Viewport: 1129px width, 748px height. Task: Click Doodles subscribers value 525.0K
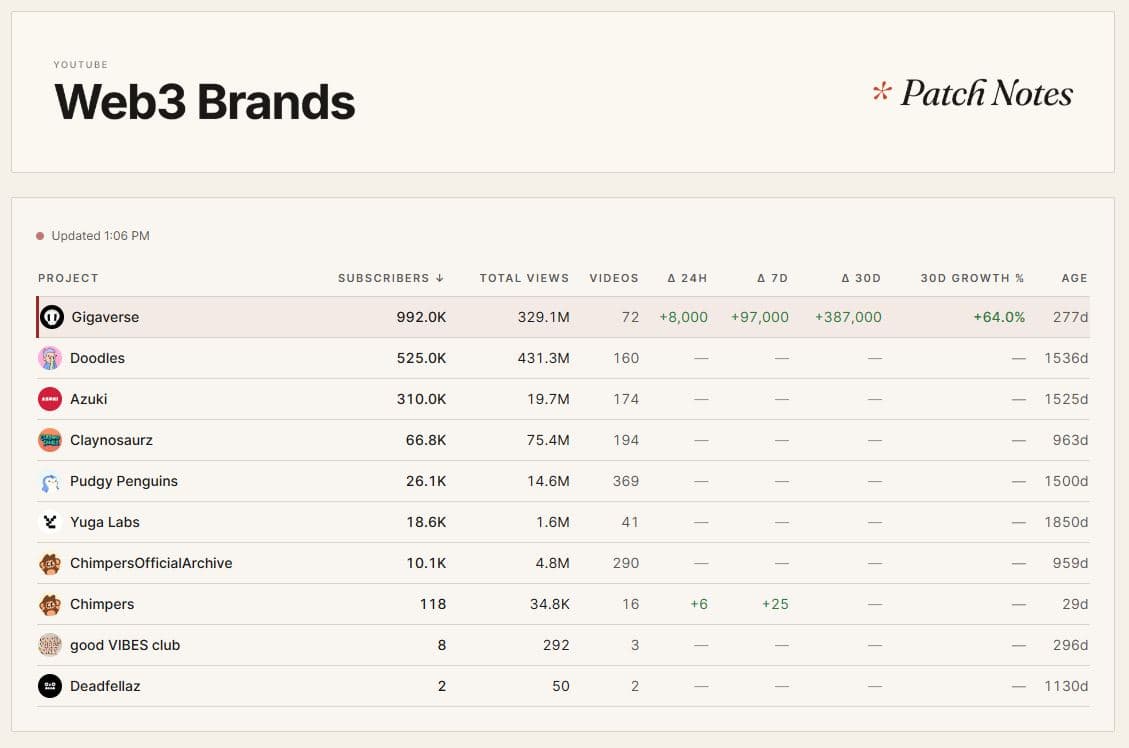[421, 358]
